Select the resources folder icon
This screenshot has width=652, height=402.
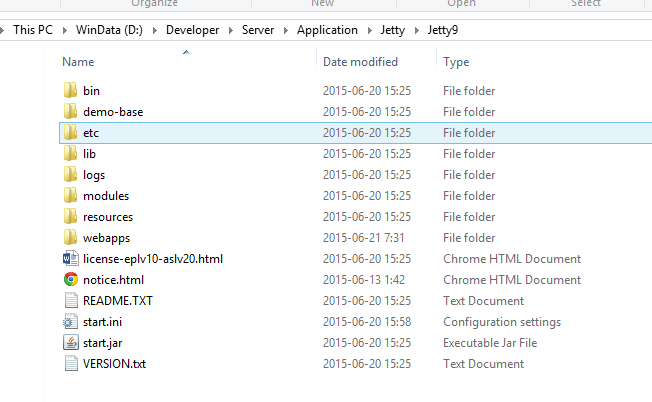tap(70, 217)
